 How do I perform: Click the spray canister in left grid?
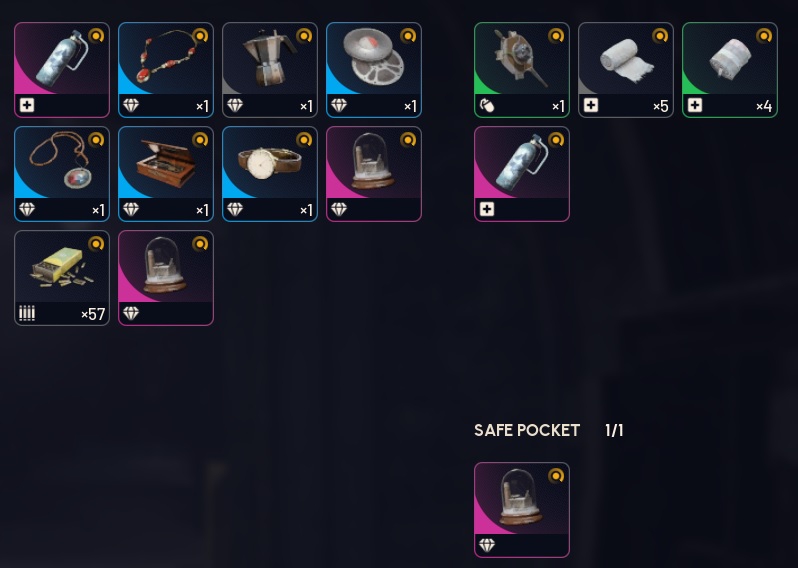(62, 70)
